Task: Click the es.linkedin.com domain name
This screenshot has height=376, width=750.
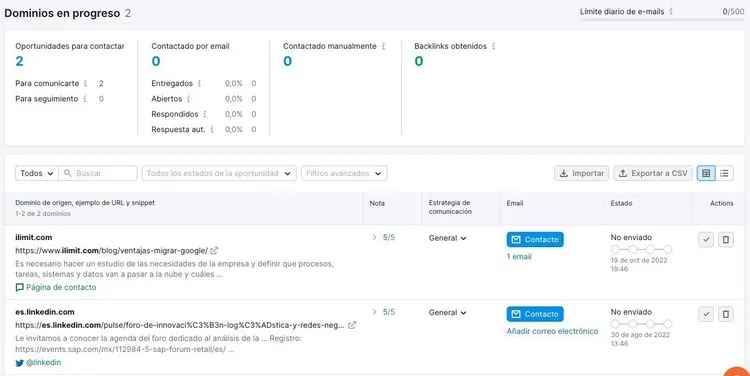Action: pos(44,312)
